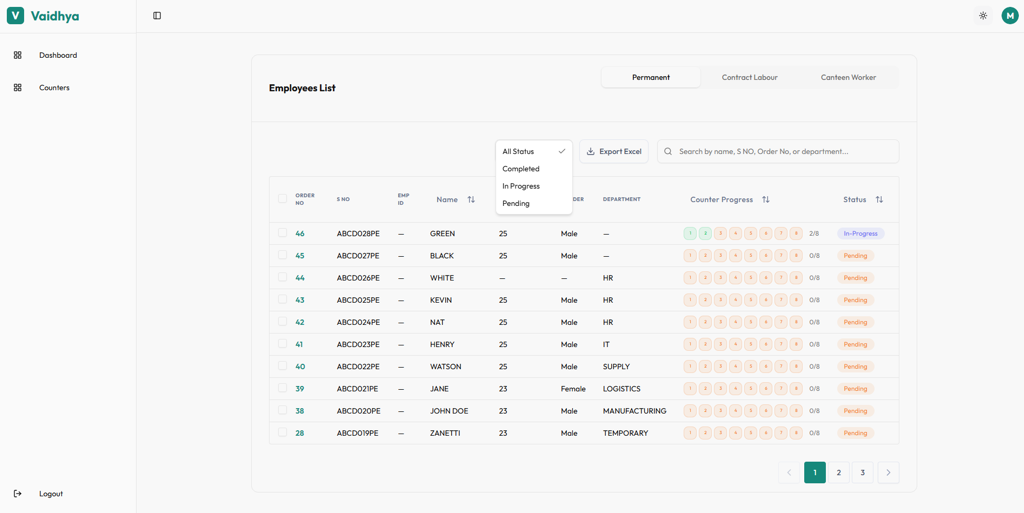Sort by Name column arrows icon
Viewport: 1024px width, 513px height.
click(x=471, y=200)
